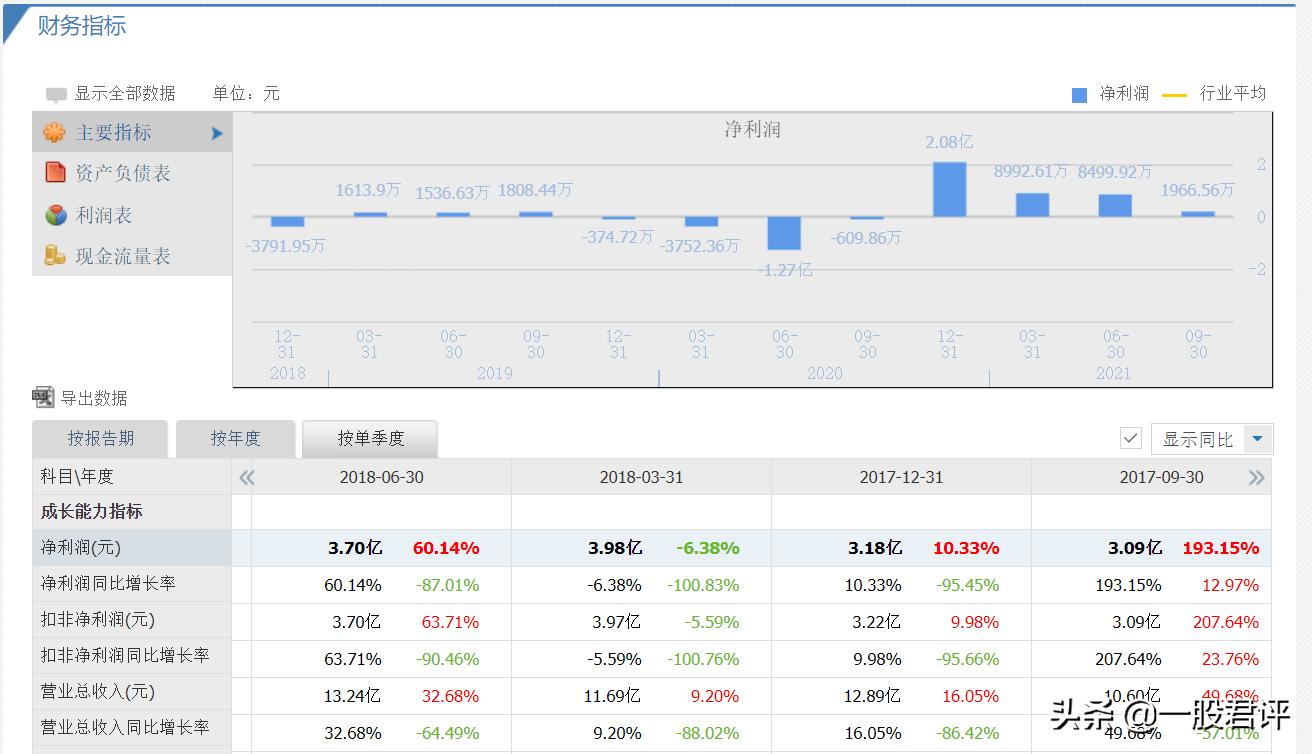Click 显示全部数据 link
Image resolution: width=1312 pixels, height=754 pixels.
[125, 94]
